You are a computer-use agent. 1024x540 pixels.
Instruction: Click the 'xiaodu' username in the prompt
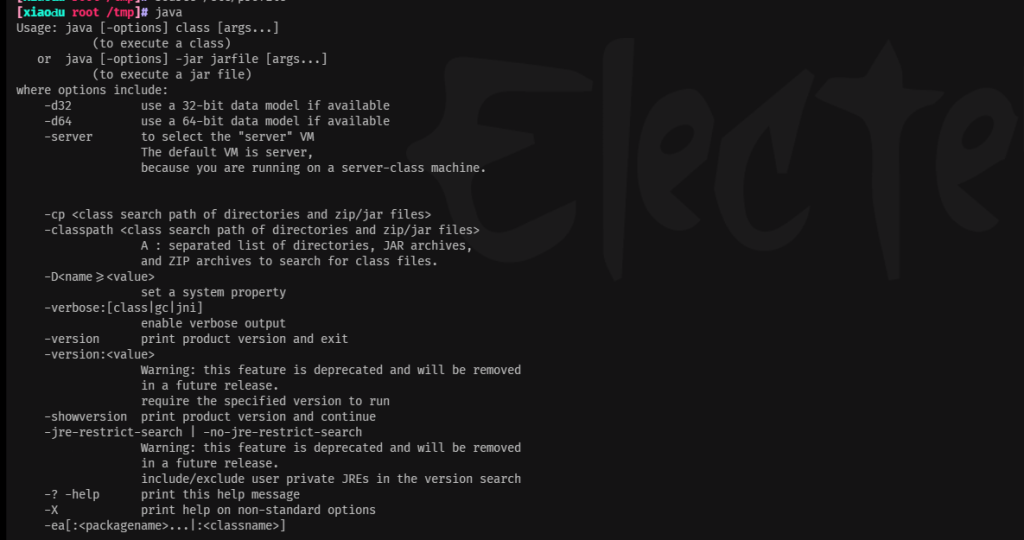pos(44,12)
